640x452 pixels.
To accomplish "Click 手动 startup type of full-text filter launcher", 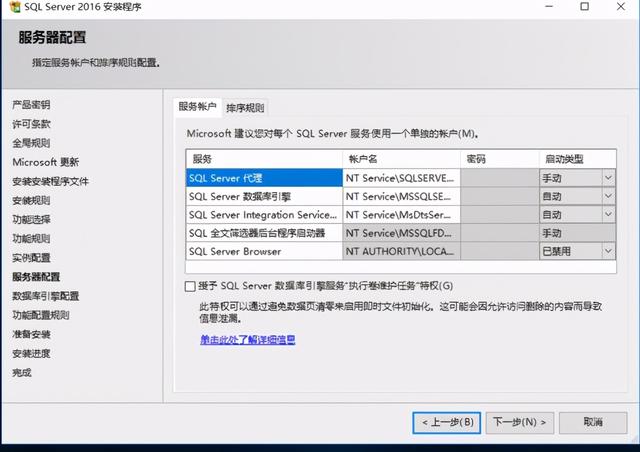I will tap(578, 233).
